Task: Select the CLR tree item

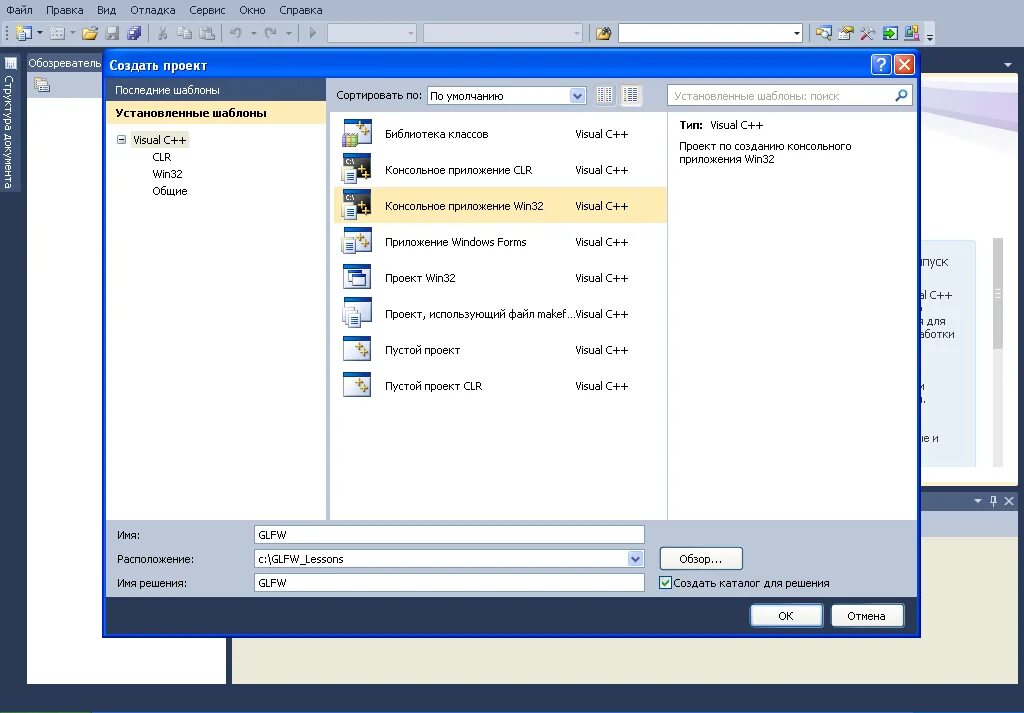Action: pos(161,157)
